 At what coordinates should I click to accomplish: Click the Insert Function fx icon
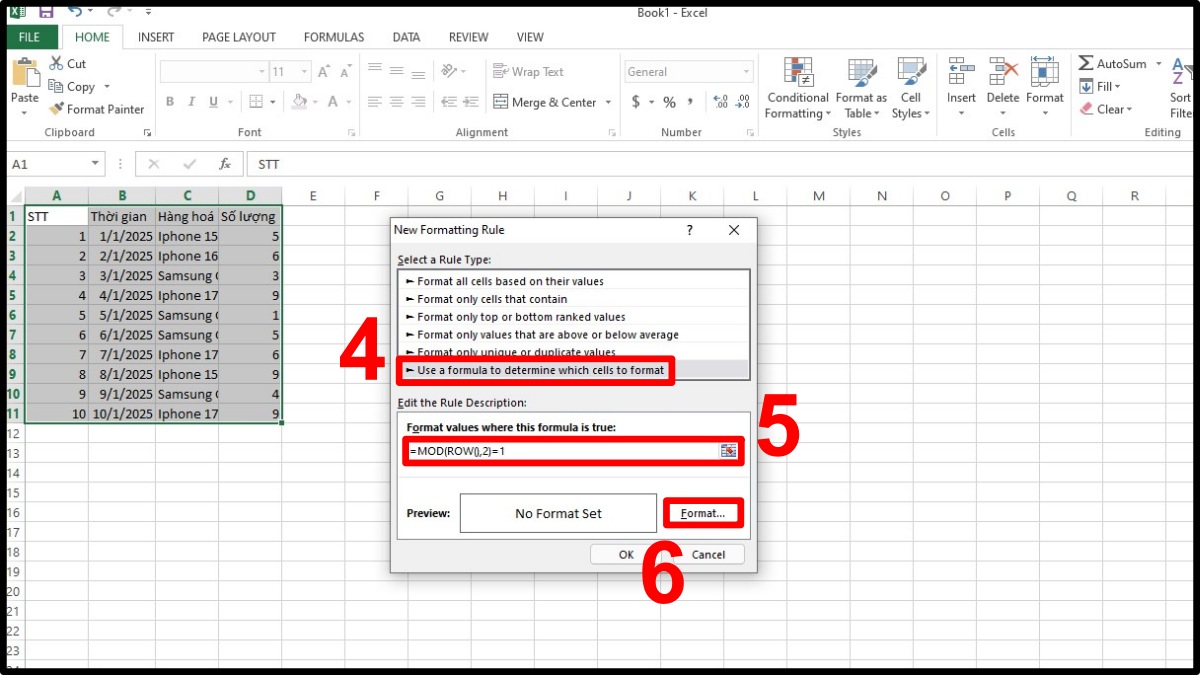[x=225, y=164]
